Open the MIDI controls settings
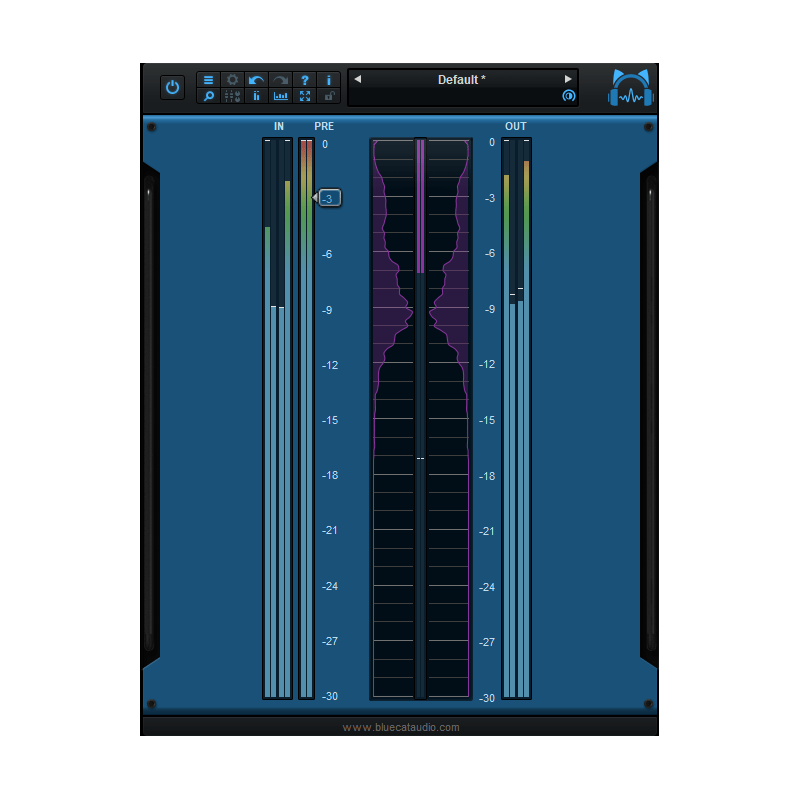The width and height of the screenshot is (800, 800). pos(232,96)
